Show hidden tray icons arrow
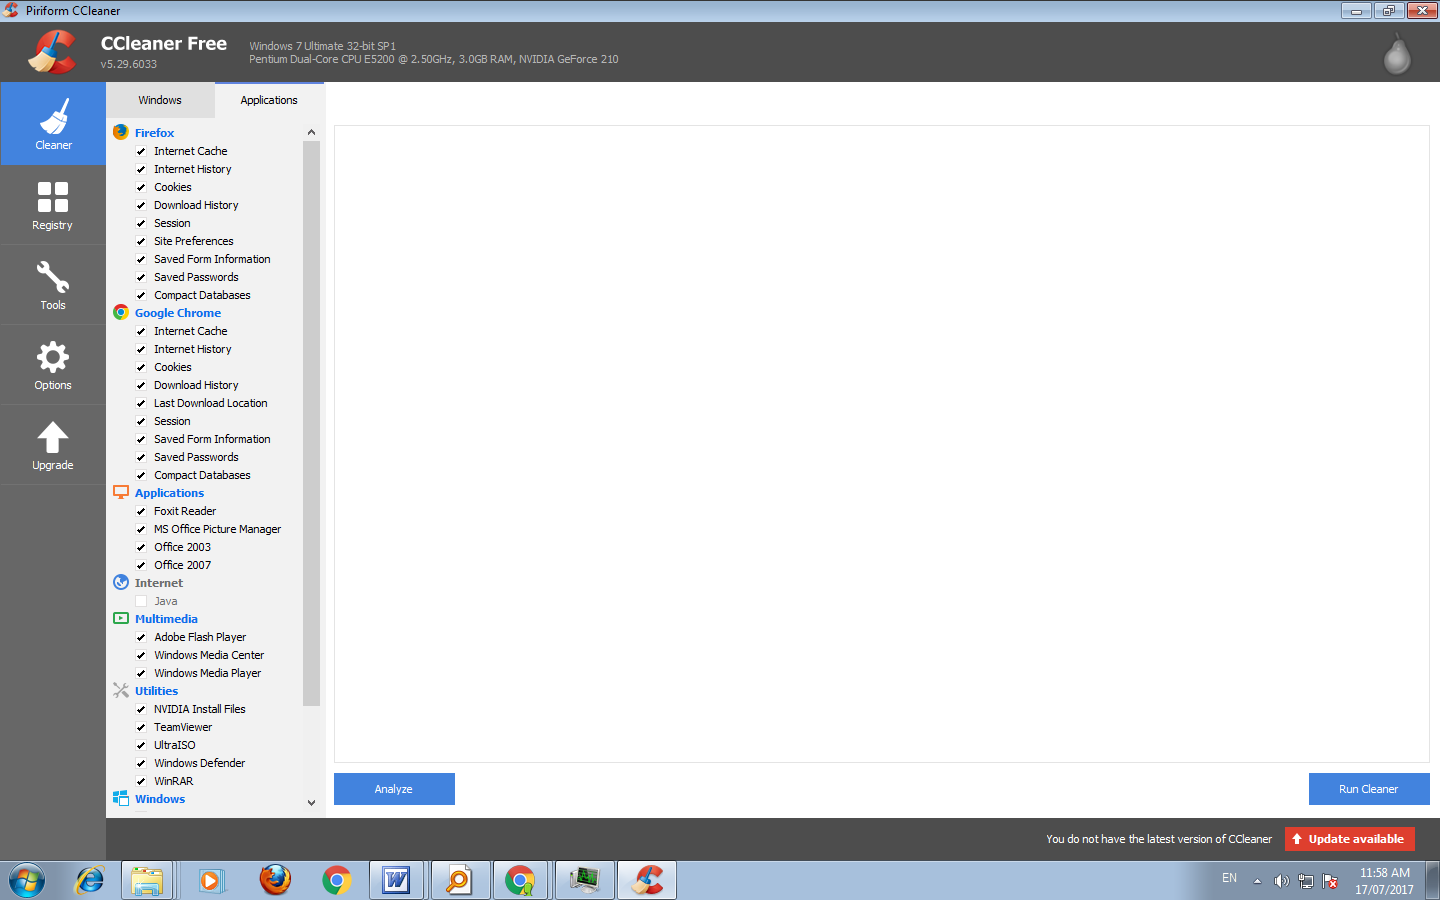Image resolution: width=1440 pixels, height=900 pixels. click(x=1257, y=881)
